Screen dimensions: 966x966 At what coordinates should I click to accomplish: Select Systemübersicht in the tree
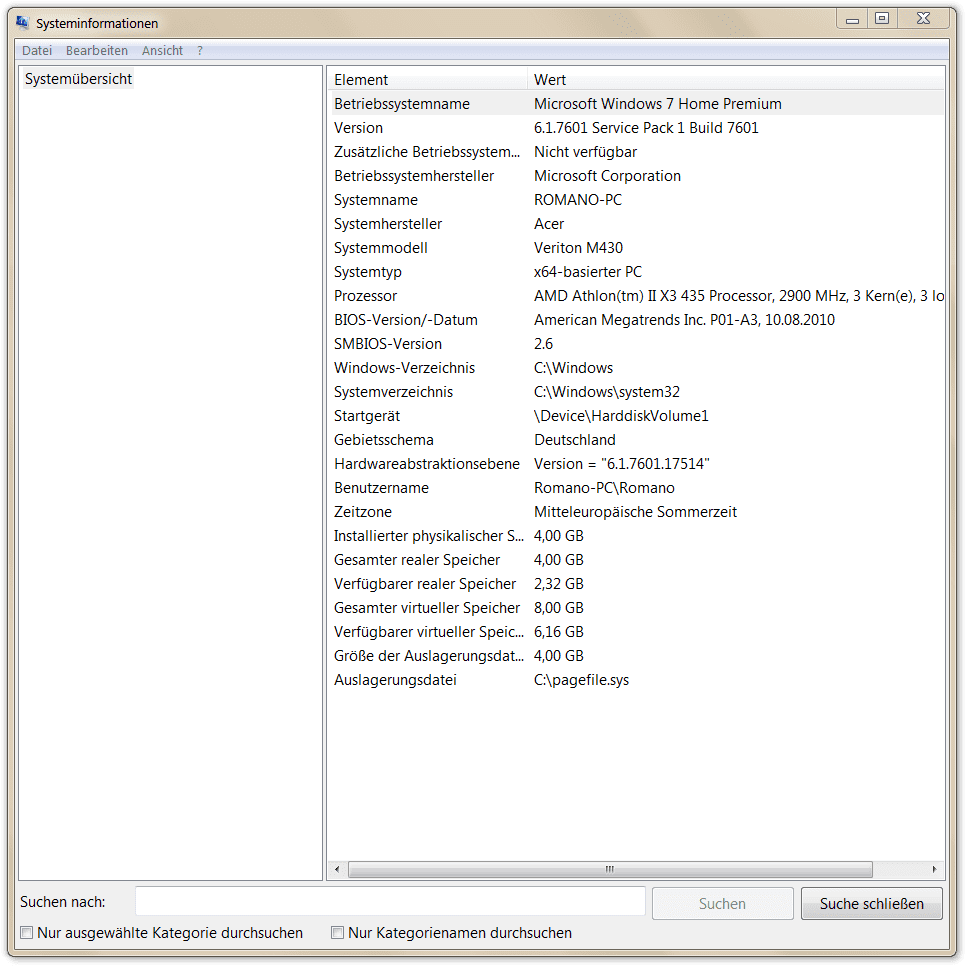pyautogui.click(x=78, y=79)
